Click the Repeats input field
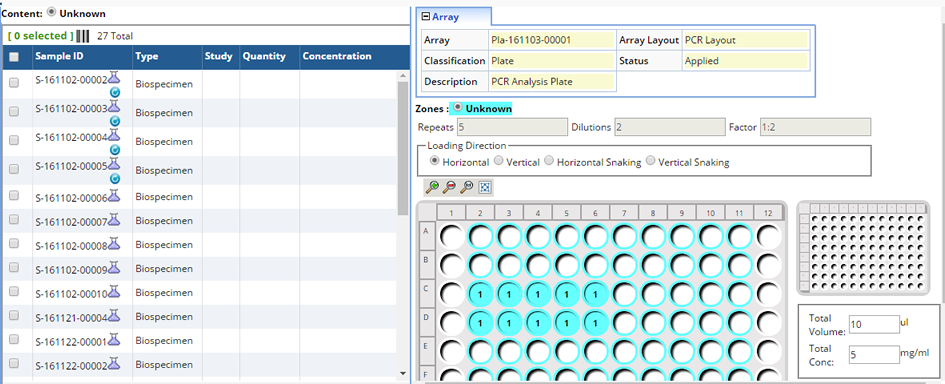The image size is (945, 384). point(512,127)
